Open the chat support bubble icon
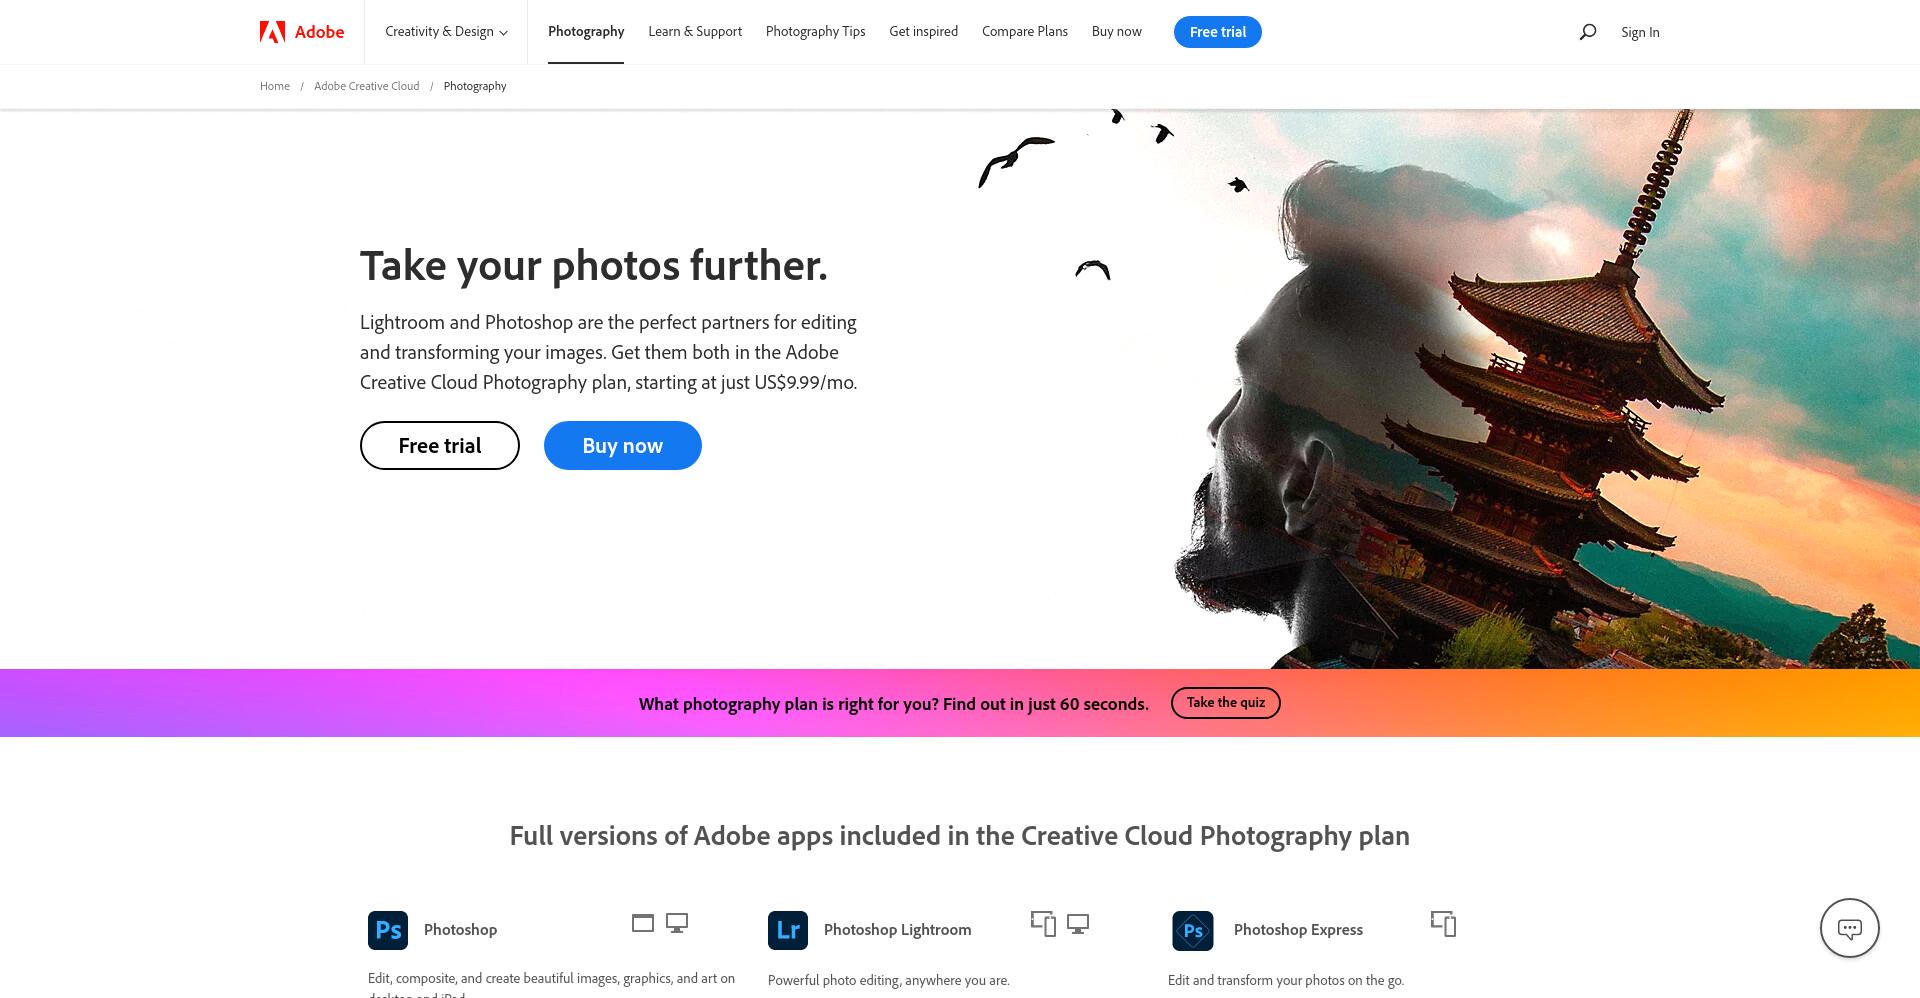The height and width of the screenshot is (998, 1920). click(1849, 928)
